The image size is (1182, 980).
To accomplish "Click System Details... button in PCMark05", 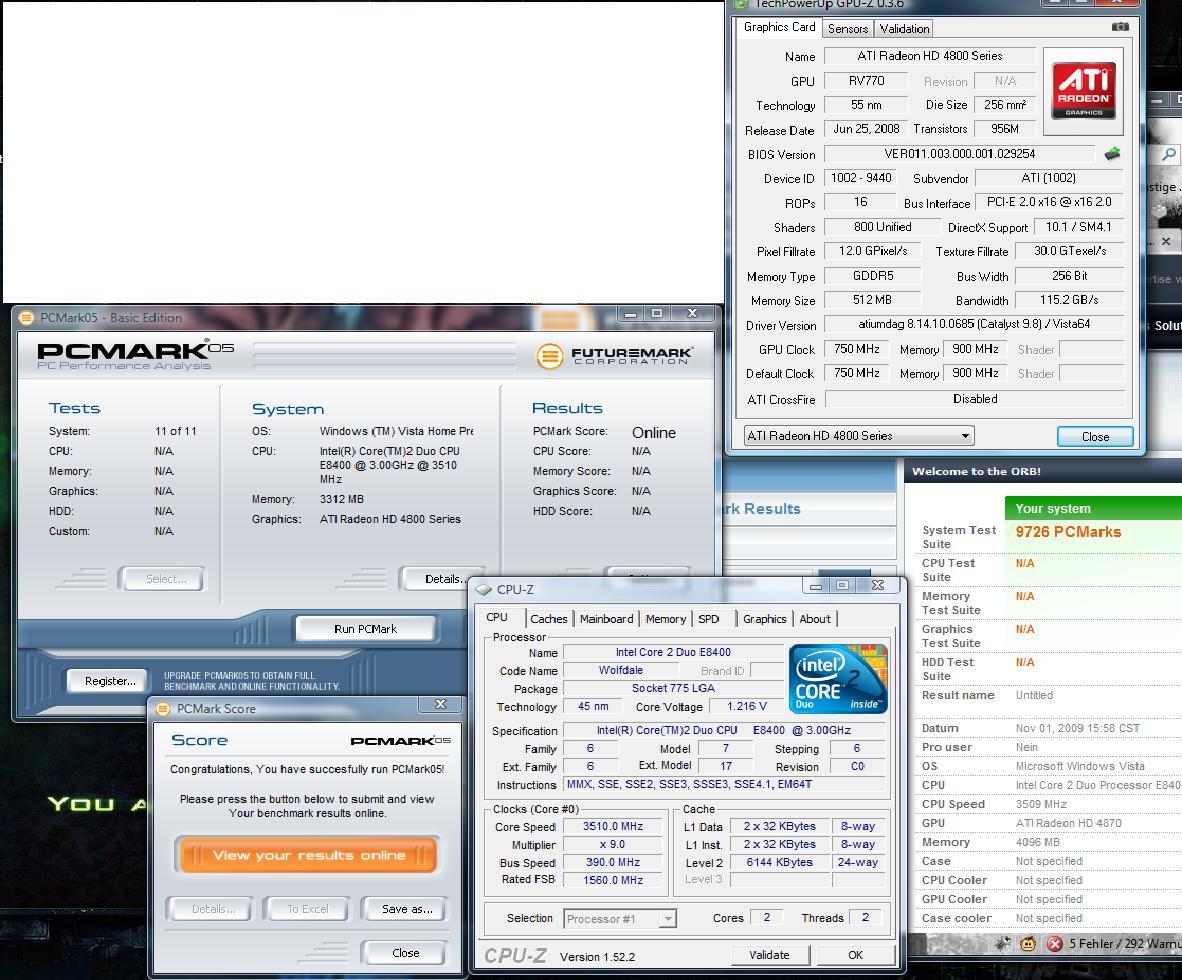I will (442, 579).
